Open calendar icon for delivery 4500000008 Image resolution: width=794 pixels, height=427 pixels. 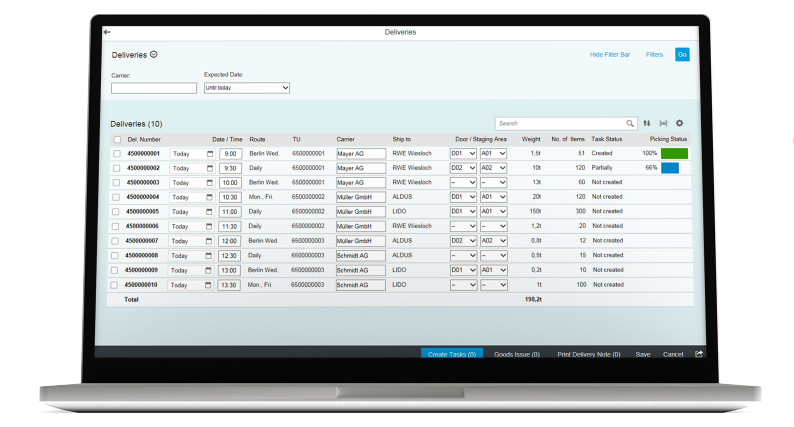208,256
